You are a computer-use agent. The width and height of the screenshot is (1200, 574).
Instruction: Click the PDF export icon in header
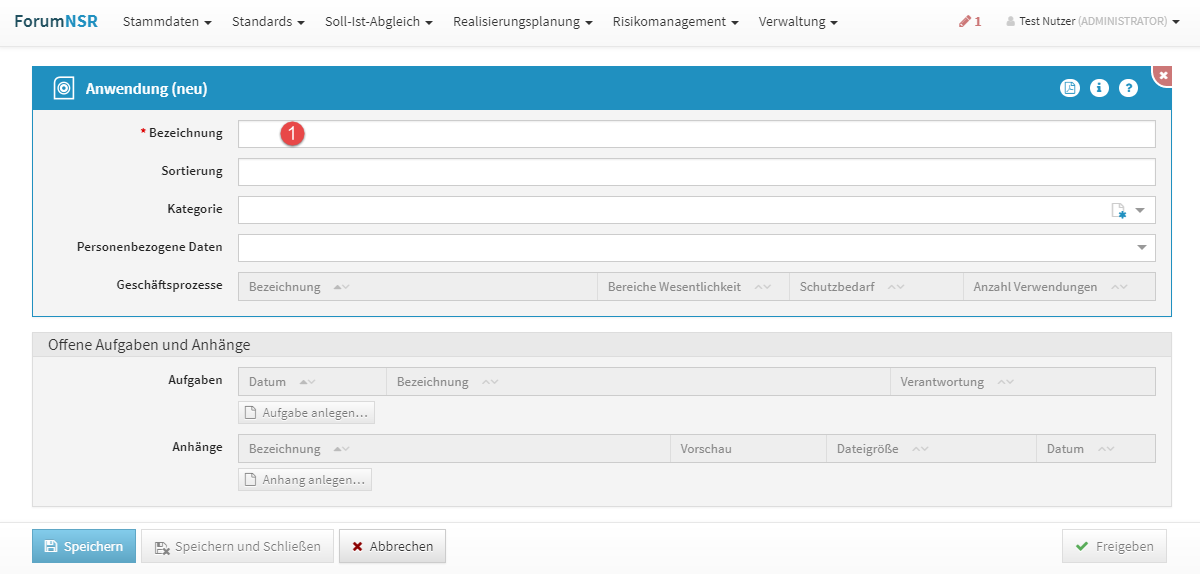(1070, 88)
